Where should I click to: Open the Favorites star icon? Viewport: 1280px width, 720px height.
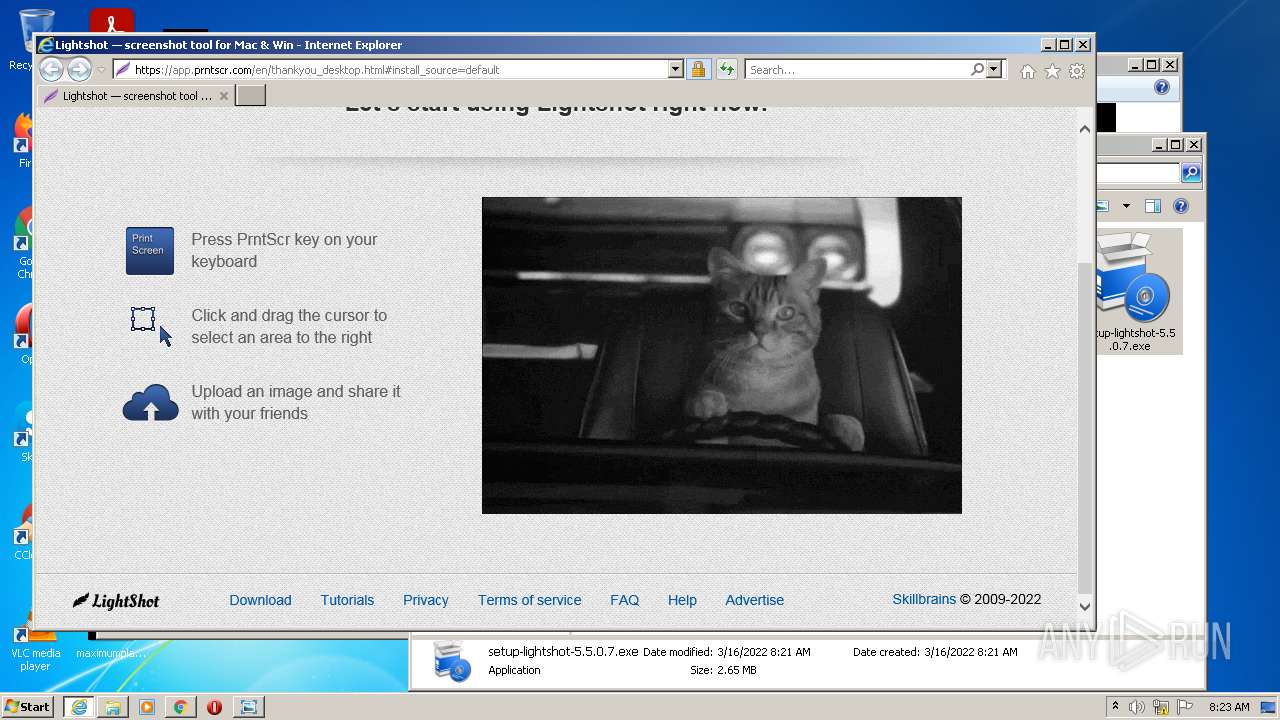coord(1052,71)
